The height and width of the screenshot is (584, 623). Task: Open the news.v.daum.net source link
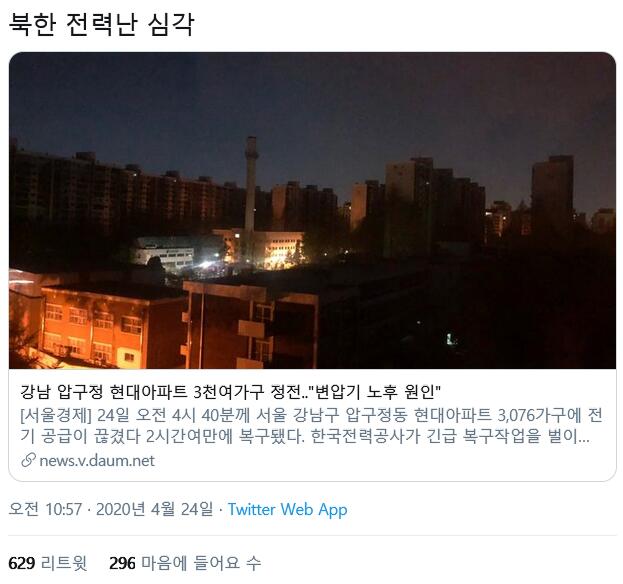pos(97,460)
